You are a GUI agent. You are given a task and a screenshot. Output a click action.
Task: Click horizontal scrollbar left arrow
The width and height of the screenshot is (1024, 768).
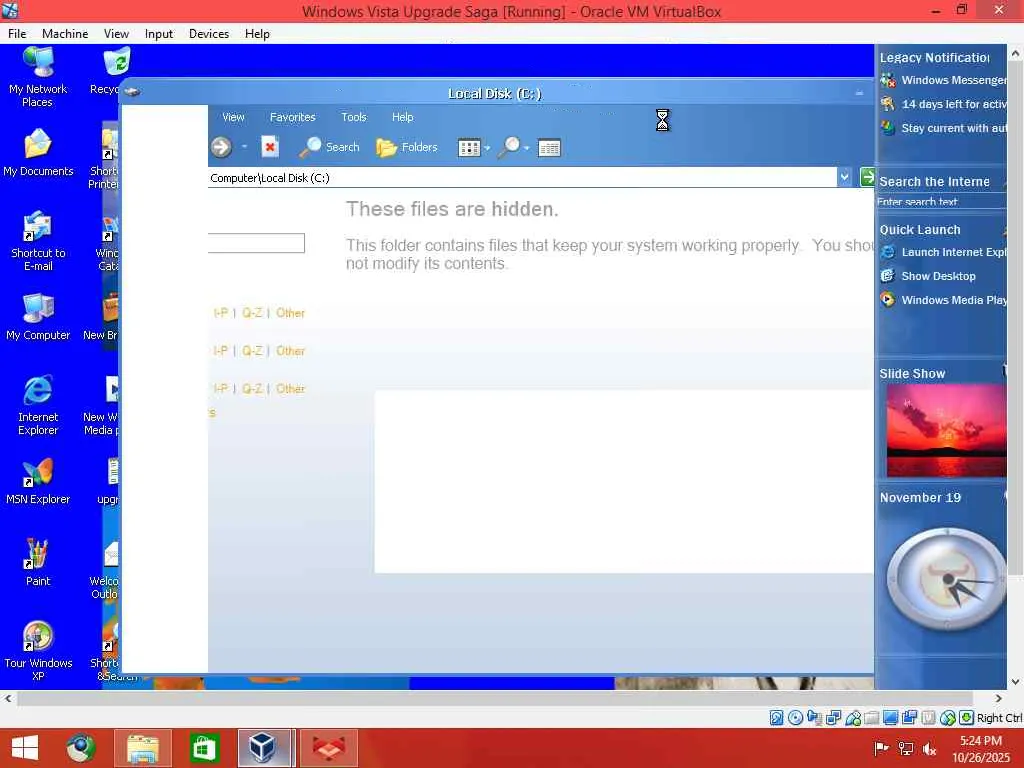pos(8,698)
